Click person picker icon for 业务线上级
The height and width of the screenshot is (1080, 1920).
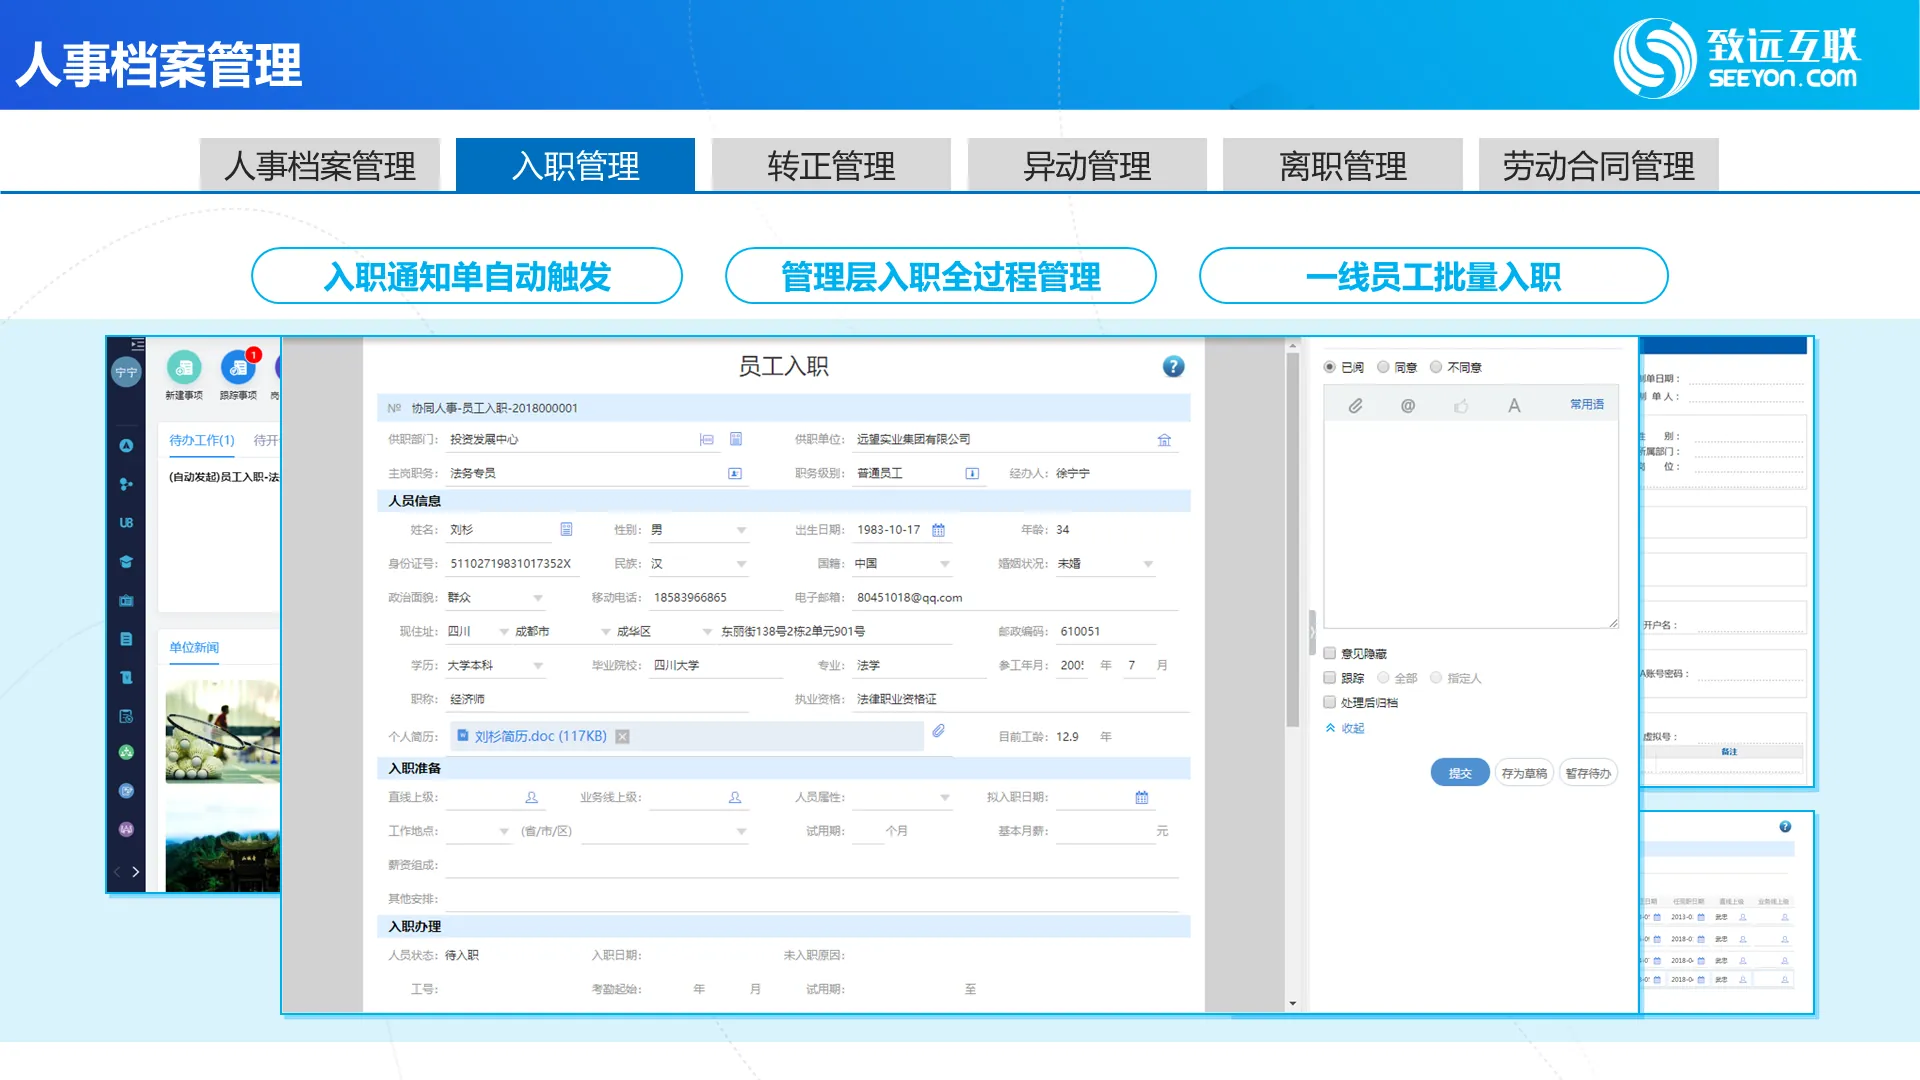(735, 797)
